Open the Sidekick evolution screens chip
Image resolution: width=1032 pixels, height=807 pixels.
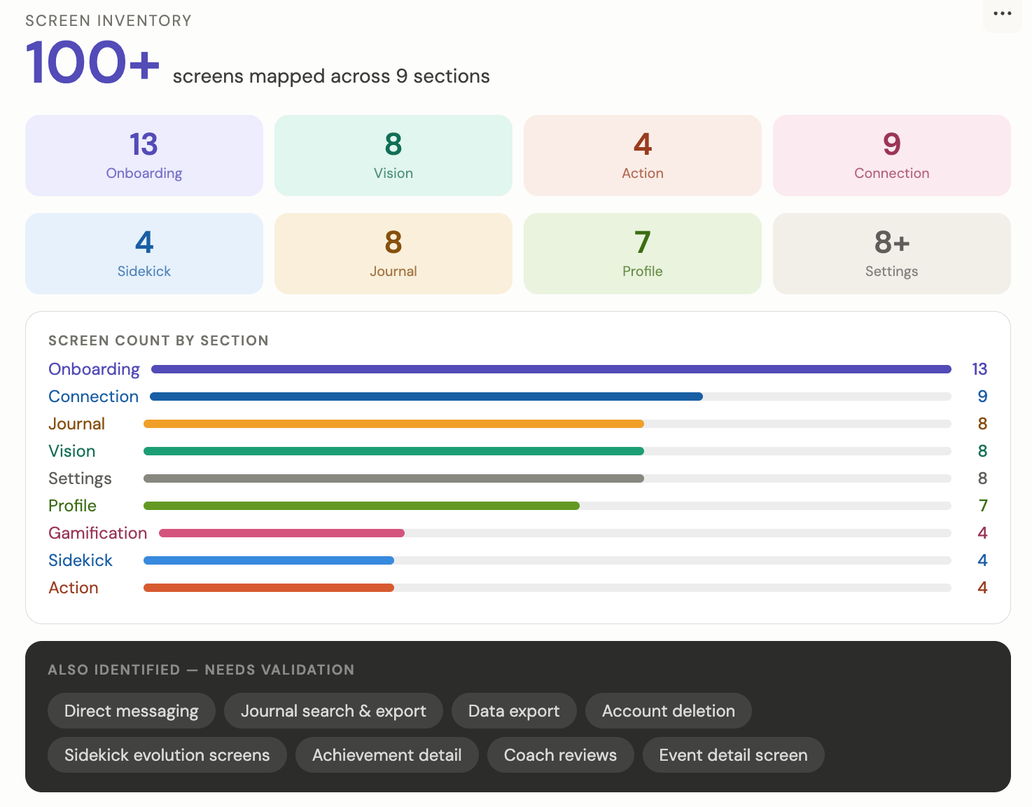[x=167, y=755]
